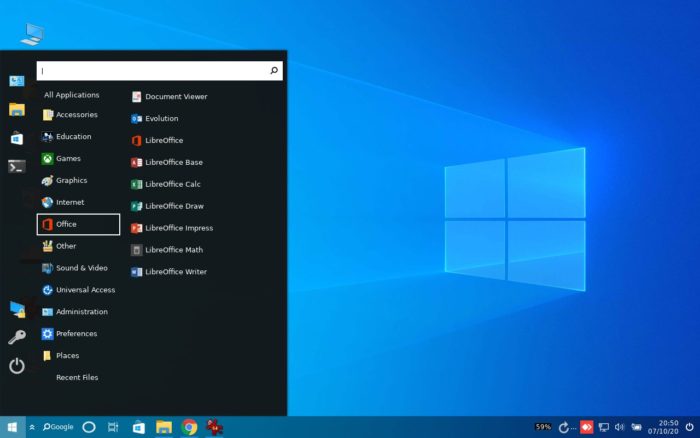Click the Windows start button
Image resolution: width=700 pixels, height=438 pixels.
(x=12, y=427)
